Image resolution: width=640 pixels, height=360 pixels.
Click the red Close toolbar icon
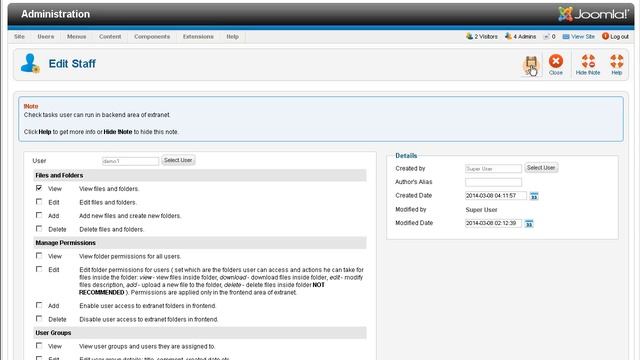coord(556,64)
